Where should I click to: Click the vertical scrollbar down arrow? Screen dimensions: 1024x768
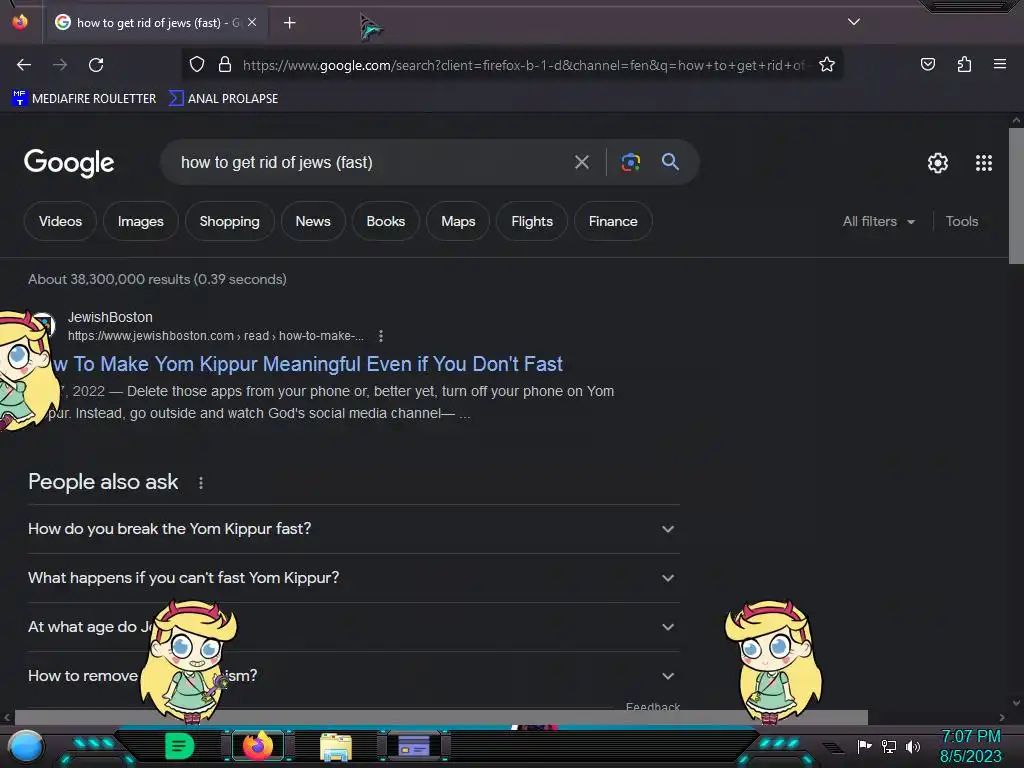1016,703
